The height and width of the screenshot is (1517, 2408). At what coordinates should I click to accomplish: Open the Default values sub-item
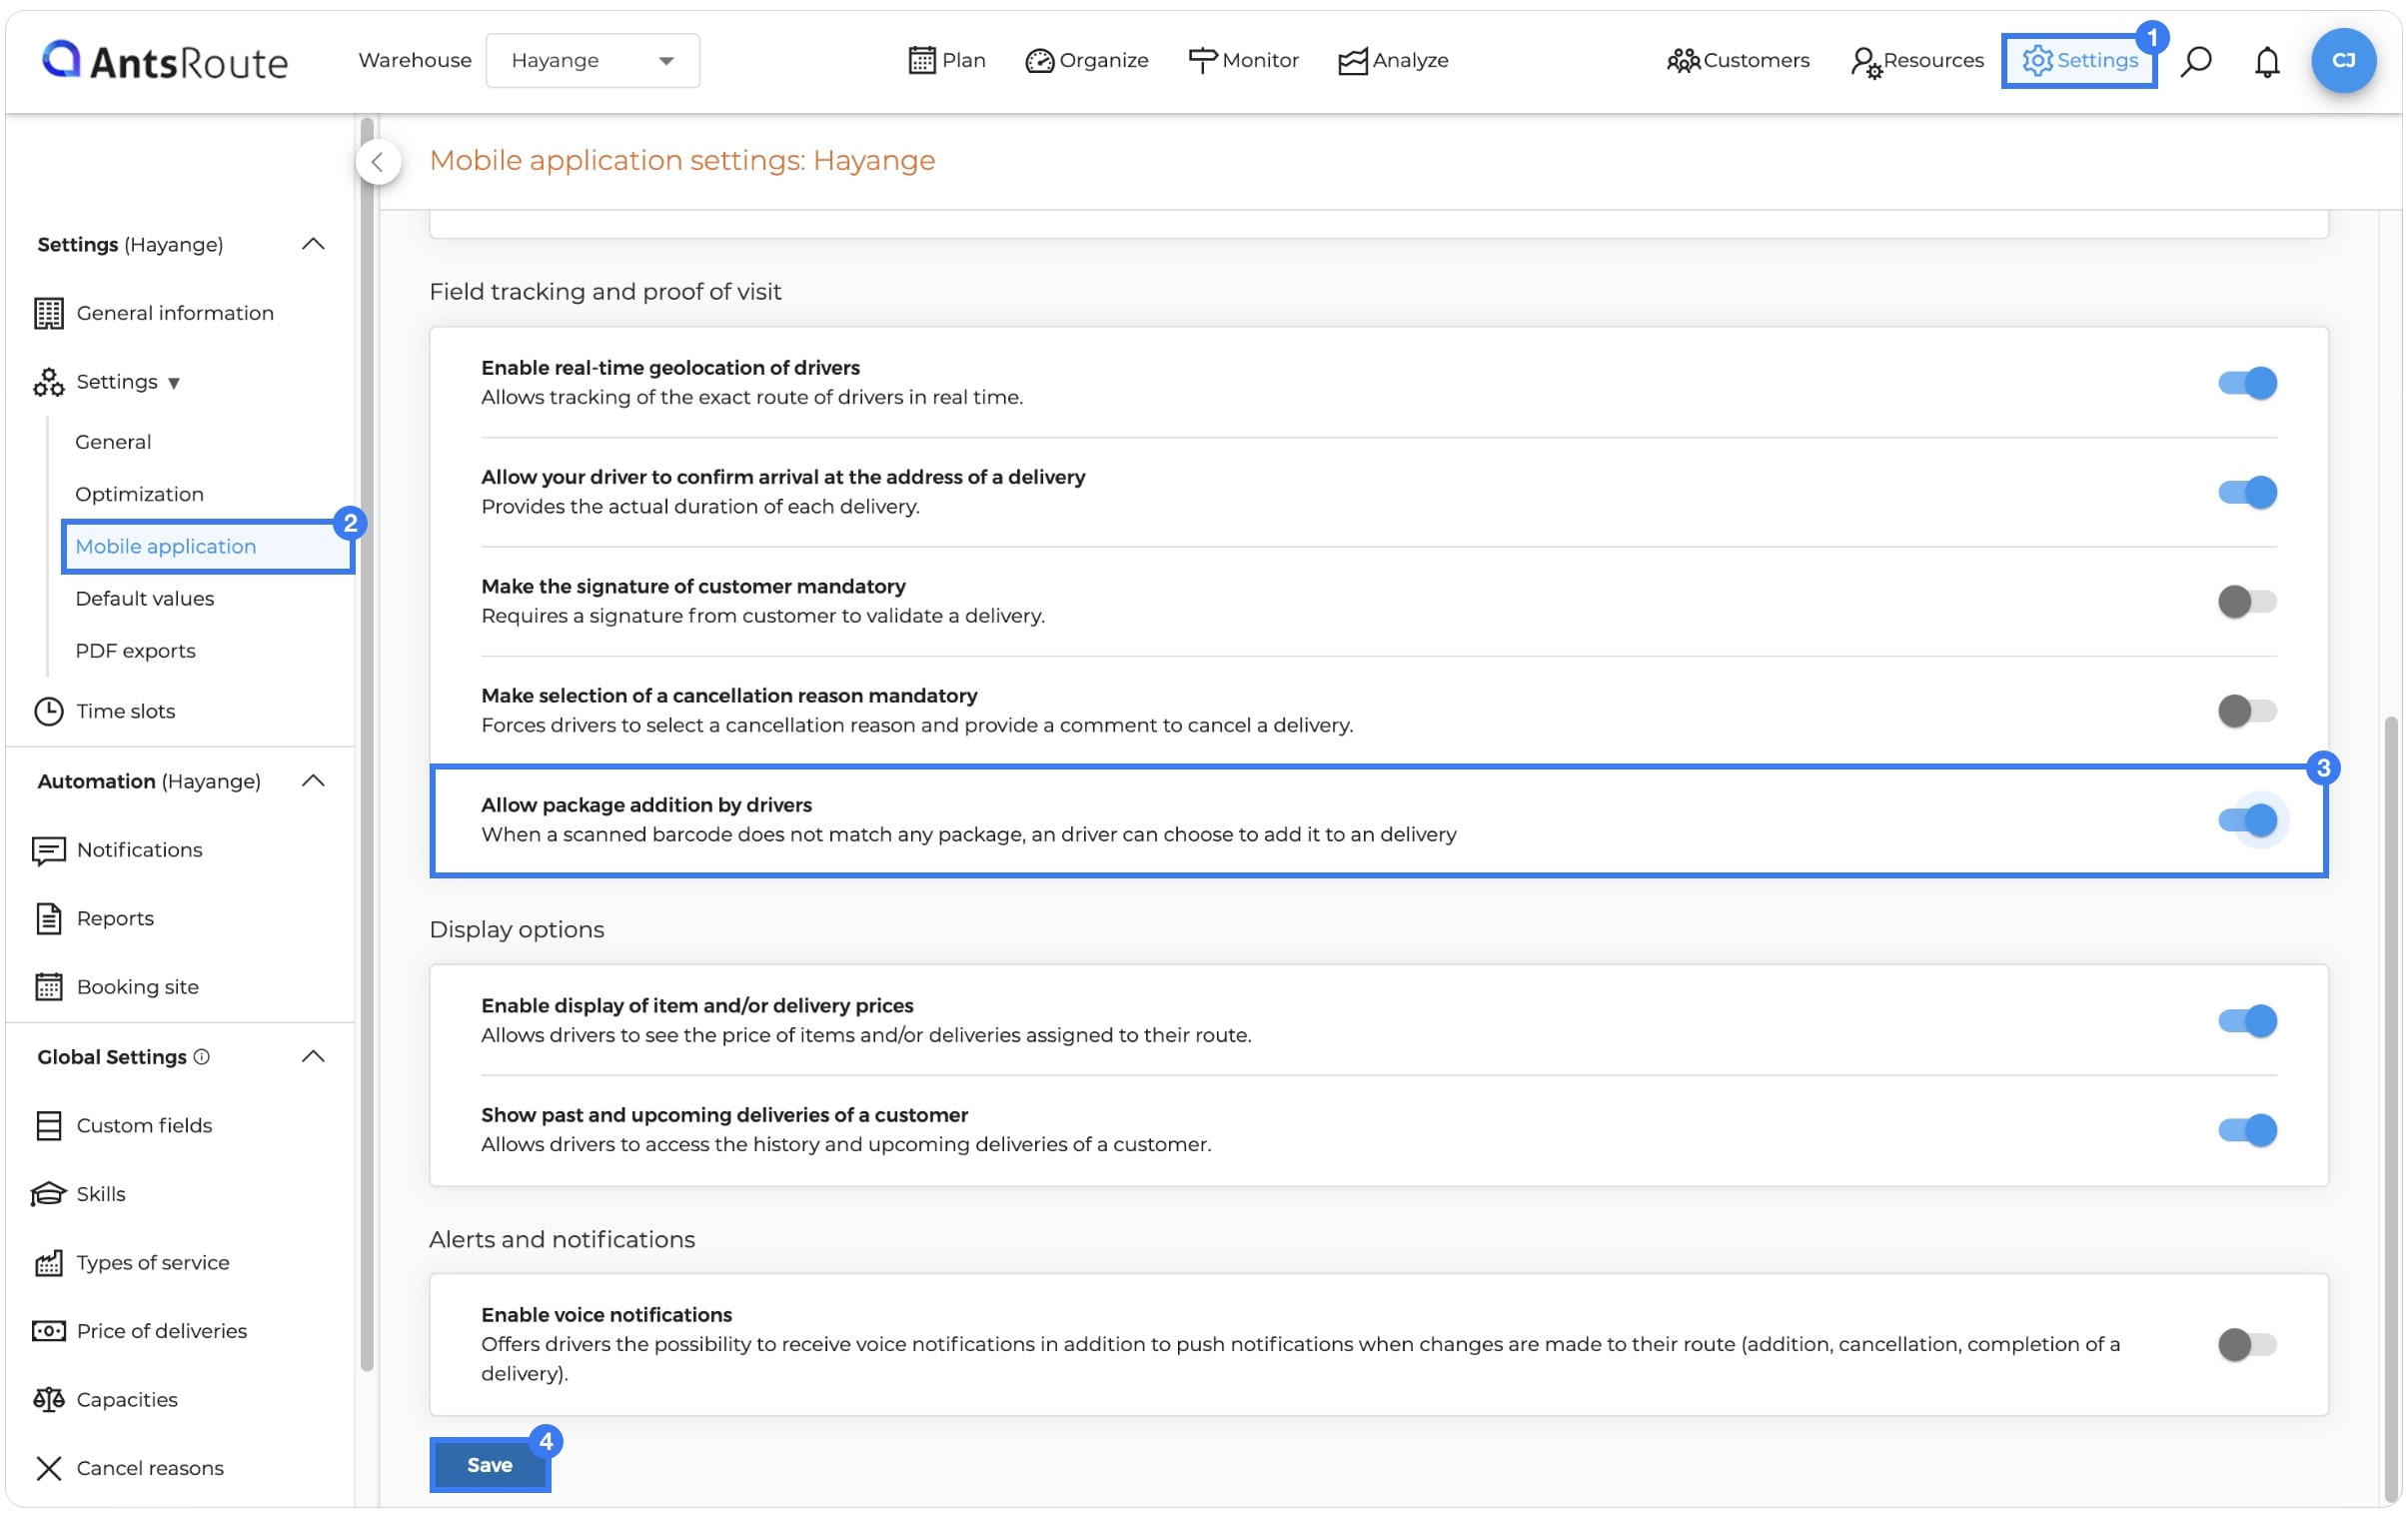[x=144, y=599]
